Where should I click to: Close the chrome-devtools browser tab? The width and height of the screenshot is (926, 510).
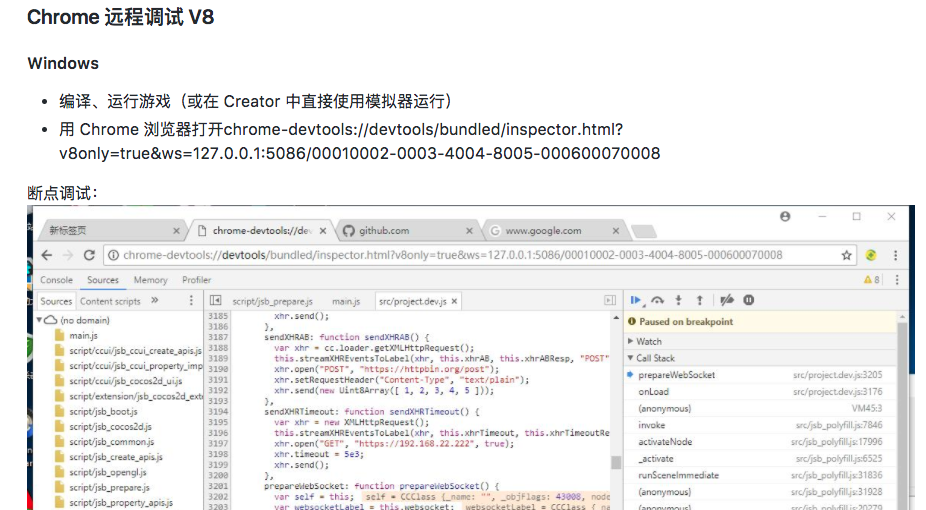(323, 231)
